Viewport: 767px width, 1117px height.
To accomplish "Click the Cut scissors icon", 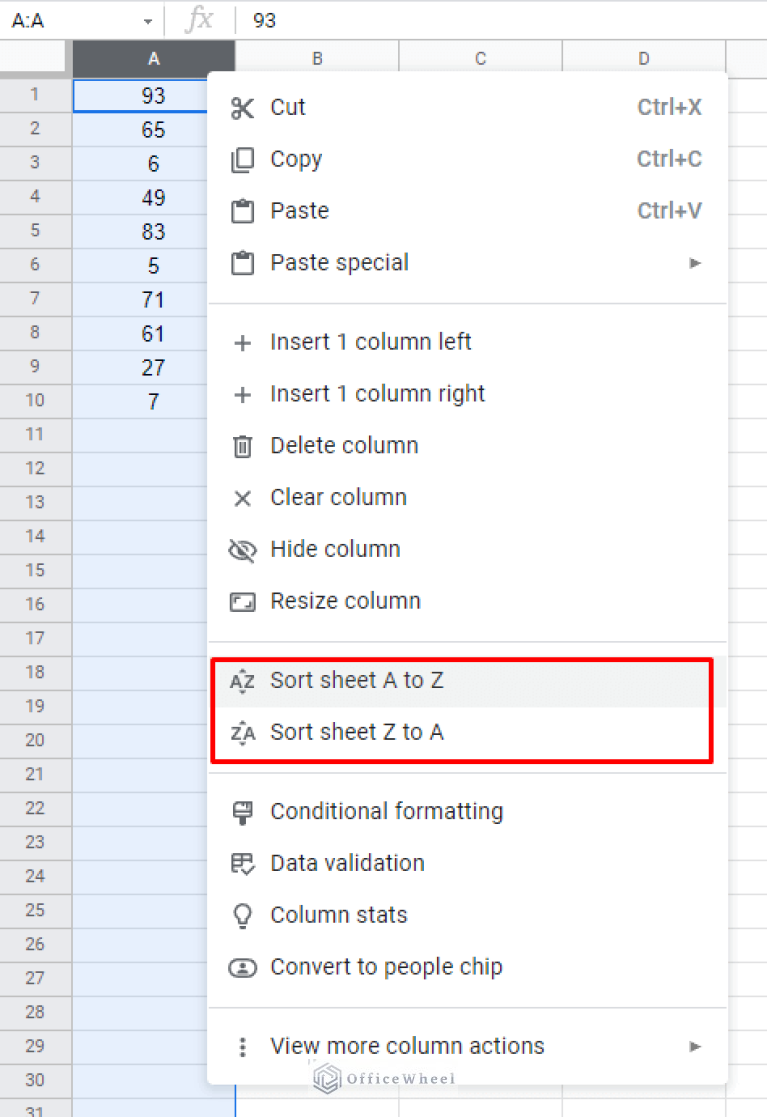I will coord(242,108).
